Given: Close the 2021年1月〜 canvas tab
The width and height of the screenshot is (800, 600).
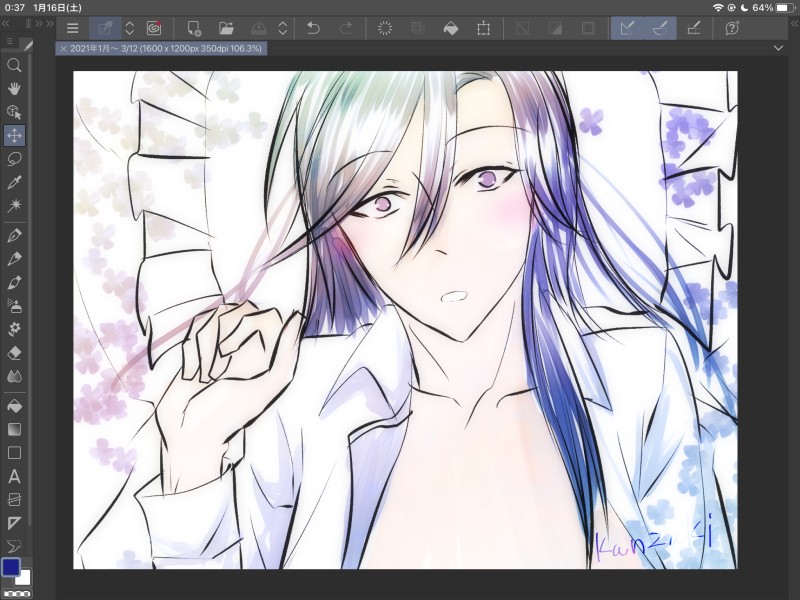Looking at the screenshot, I should [63, 49].
